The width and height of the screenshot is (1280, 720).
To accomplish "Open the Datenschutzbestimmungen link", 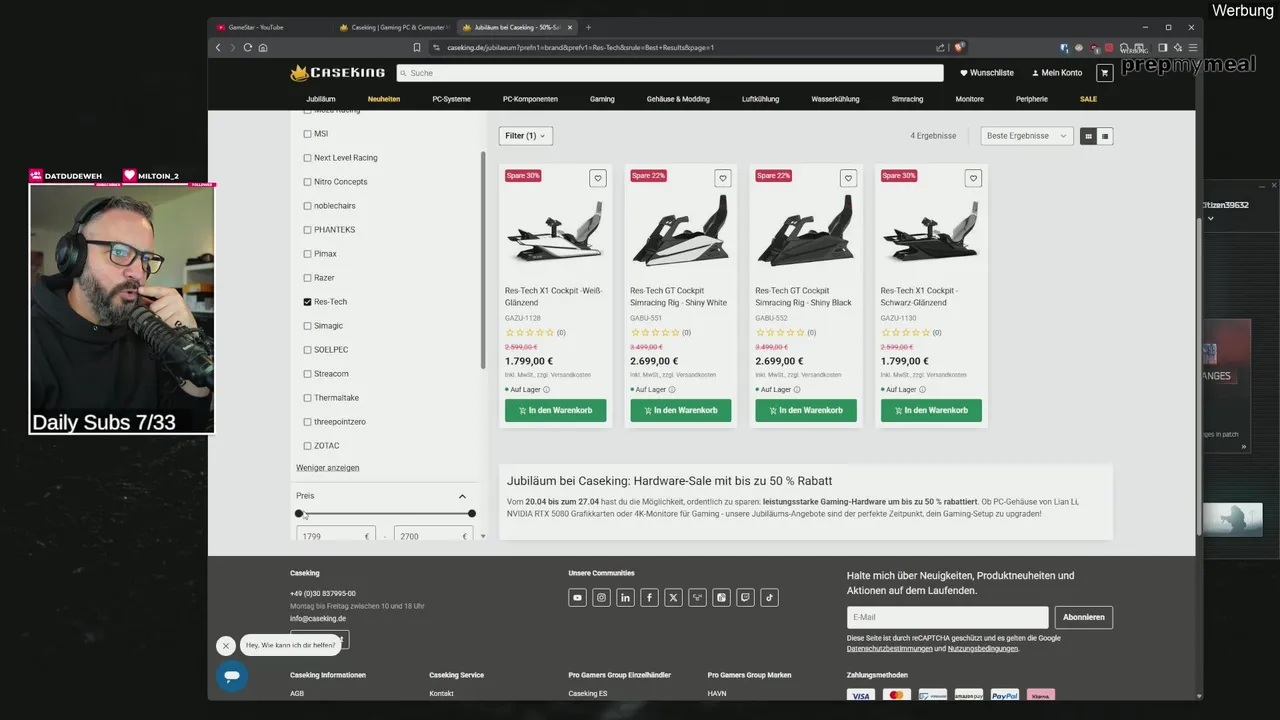I will pyautogui.click(x=889, y=649).
